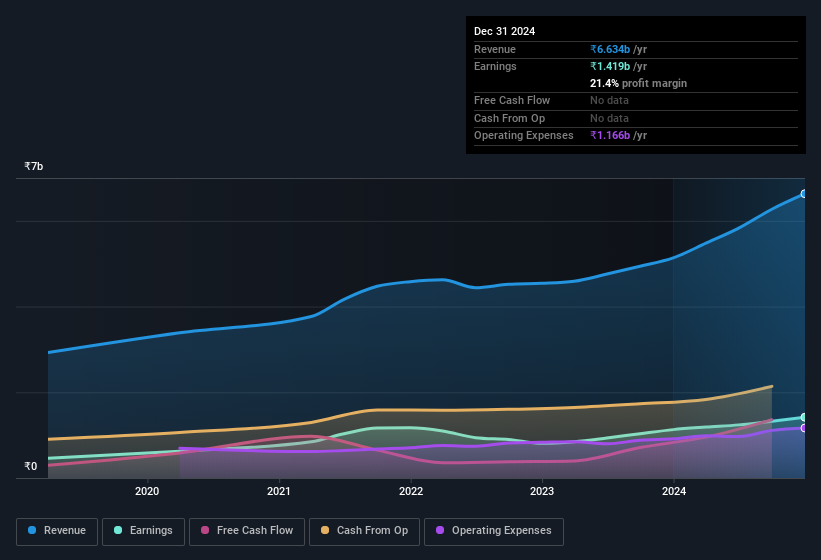
Task: Select the 2022 x-axis label
Action: coord(411,491)
